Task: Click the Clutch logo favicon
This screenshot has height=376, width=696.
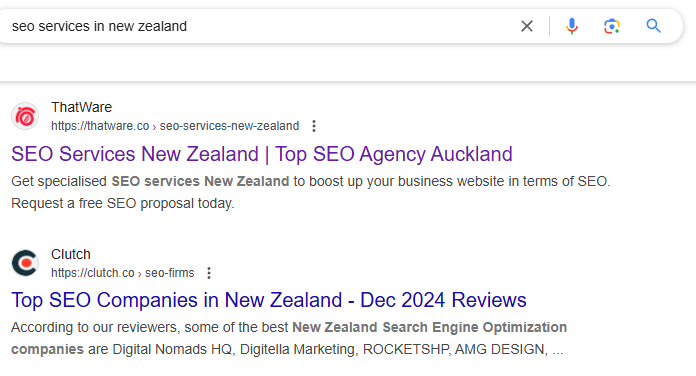Action: [25, 263]
